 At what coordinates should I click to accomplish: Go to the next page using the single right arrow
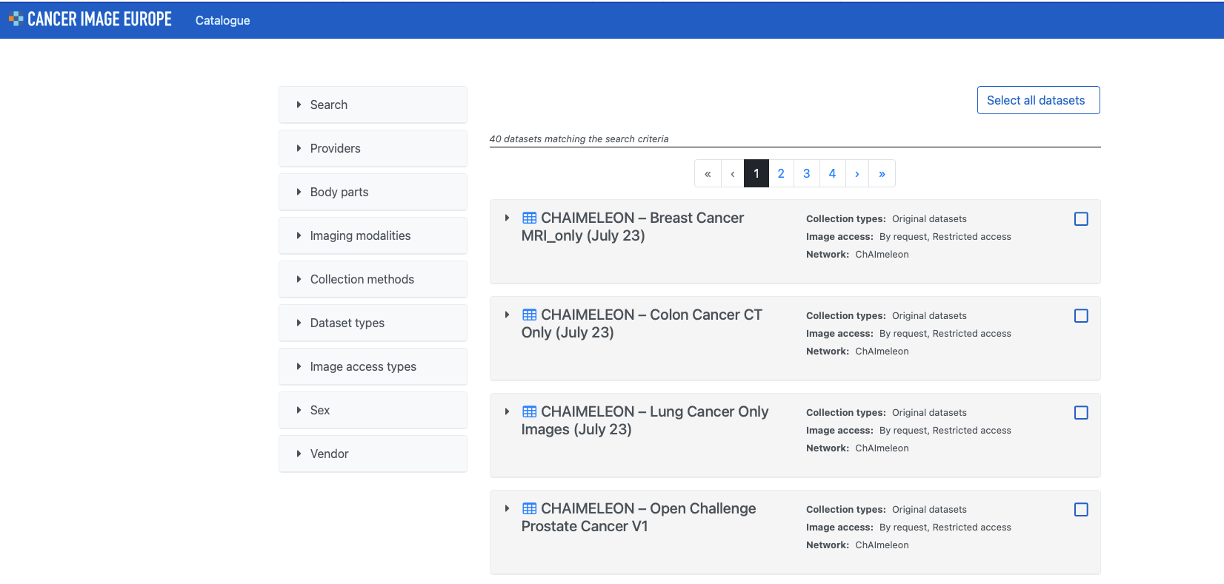857,174
